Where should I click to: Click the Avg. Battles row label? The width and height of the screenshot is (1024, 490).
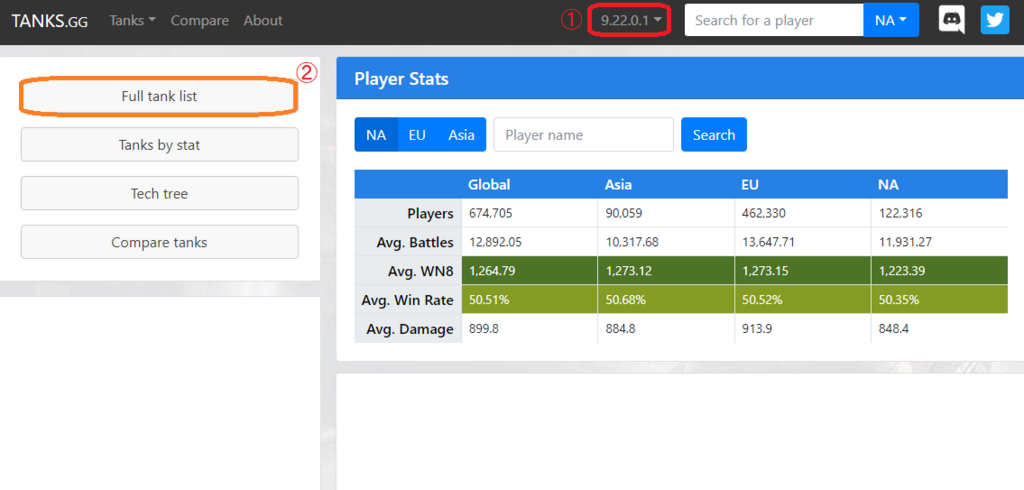click(x=408, y=242)
